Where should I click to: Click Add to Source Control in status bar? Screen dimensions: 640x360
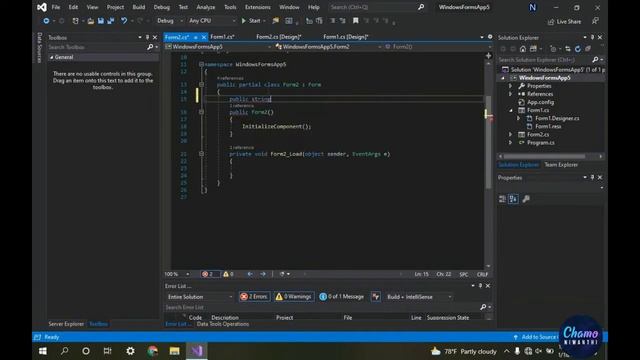tap(535, 337)
